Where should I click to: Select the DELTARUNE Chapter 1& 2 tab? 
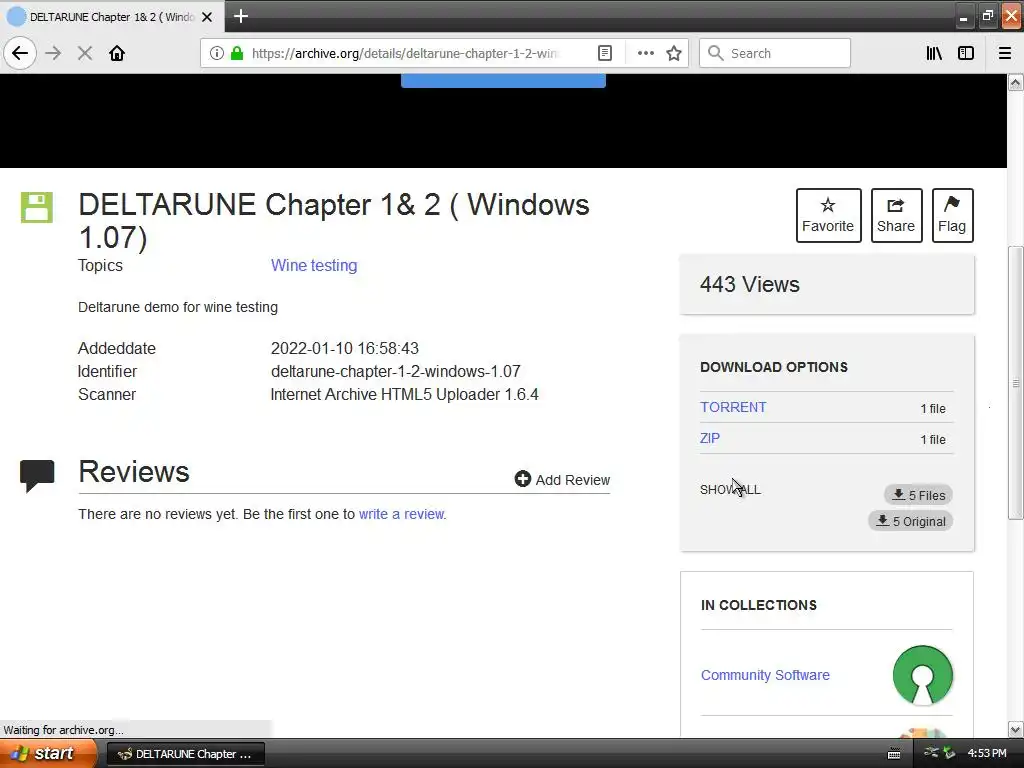coord(112,17)
